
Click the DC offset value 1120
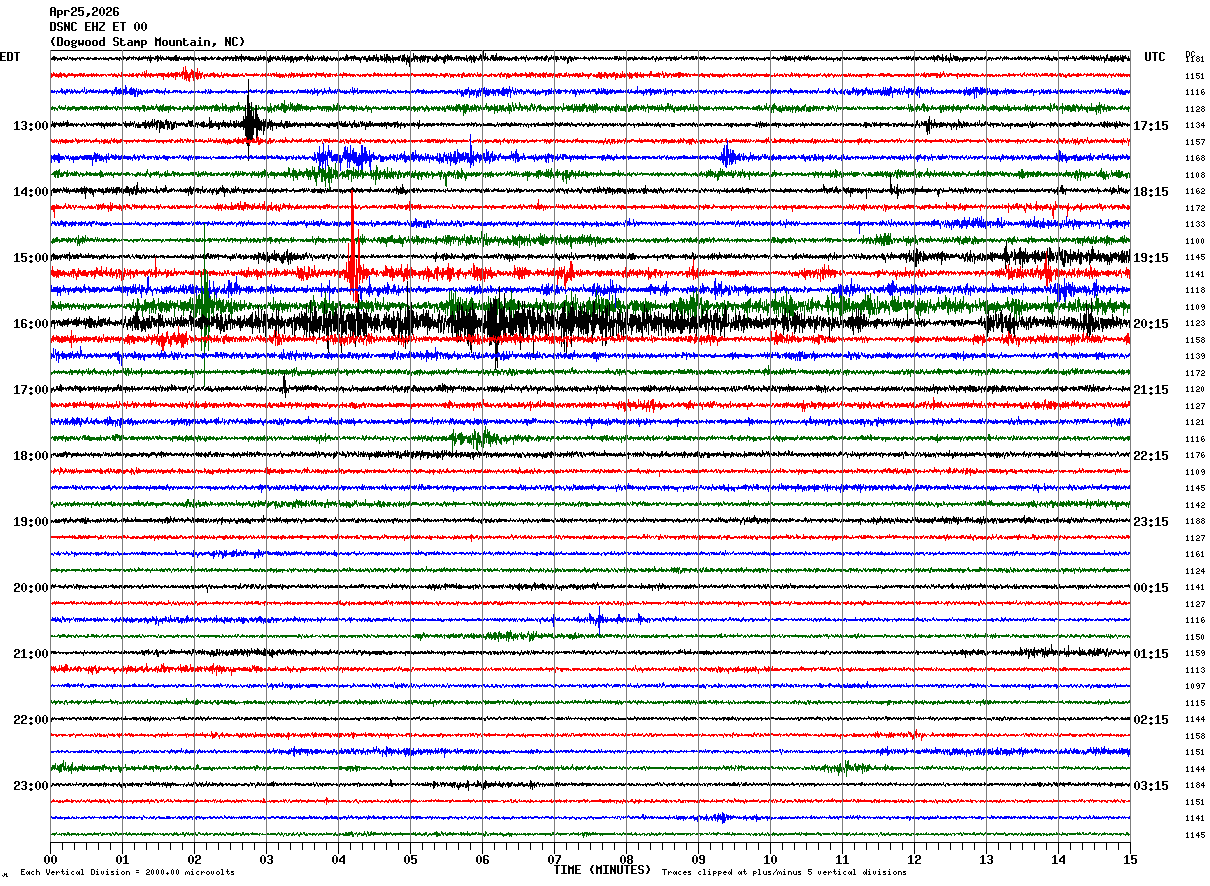pos(1194,390)
